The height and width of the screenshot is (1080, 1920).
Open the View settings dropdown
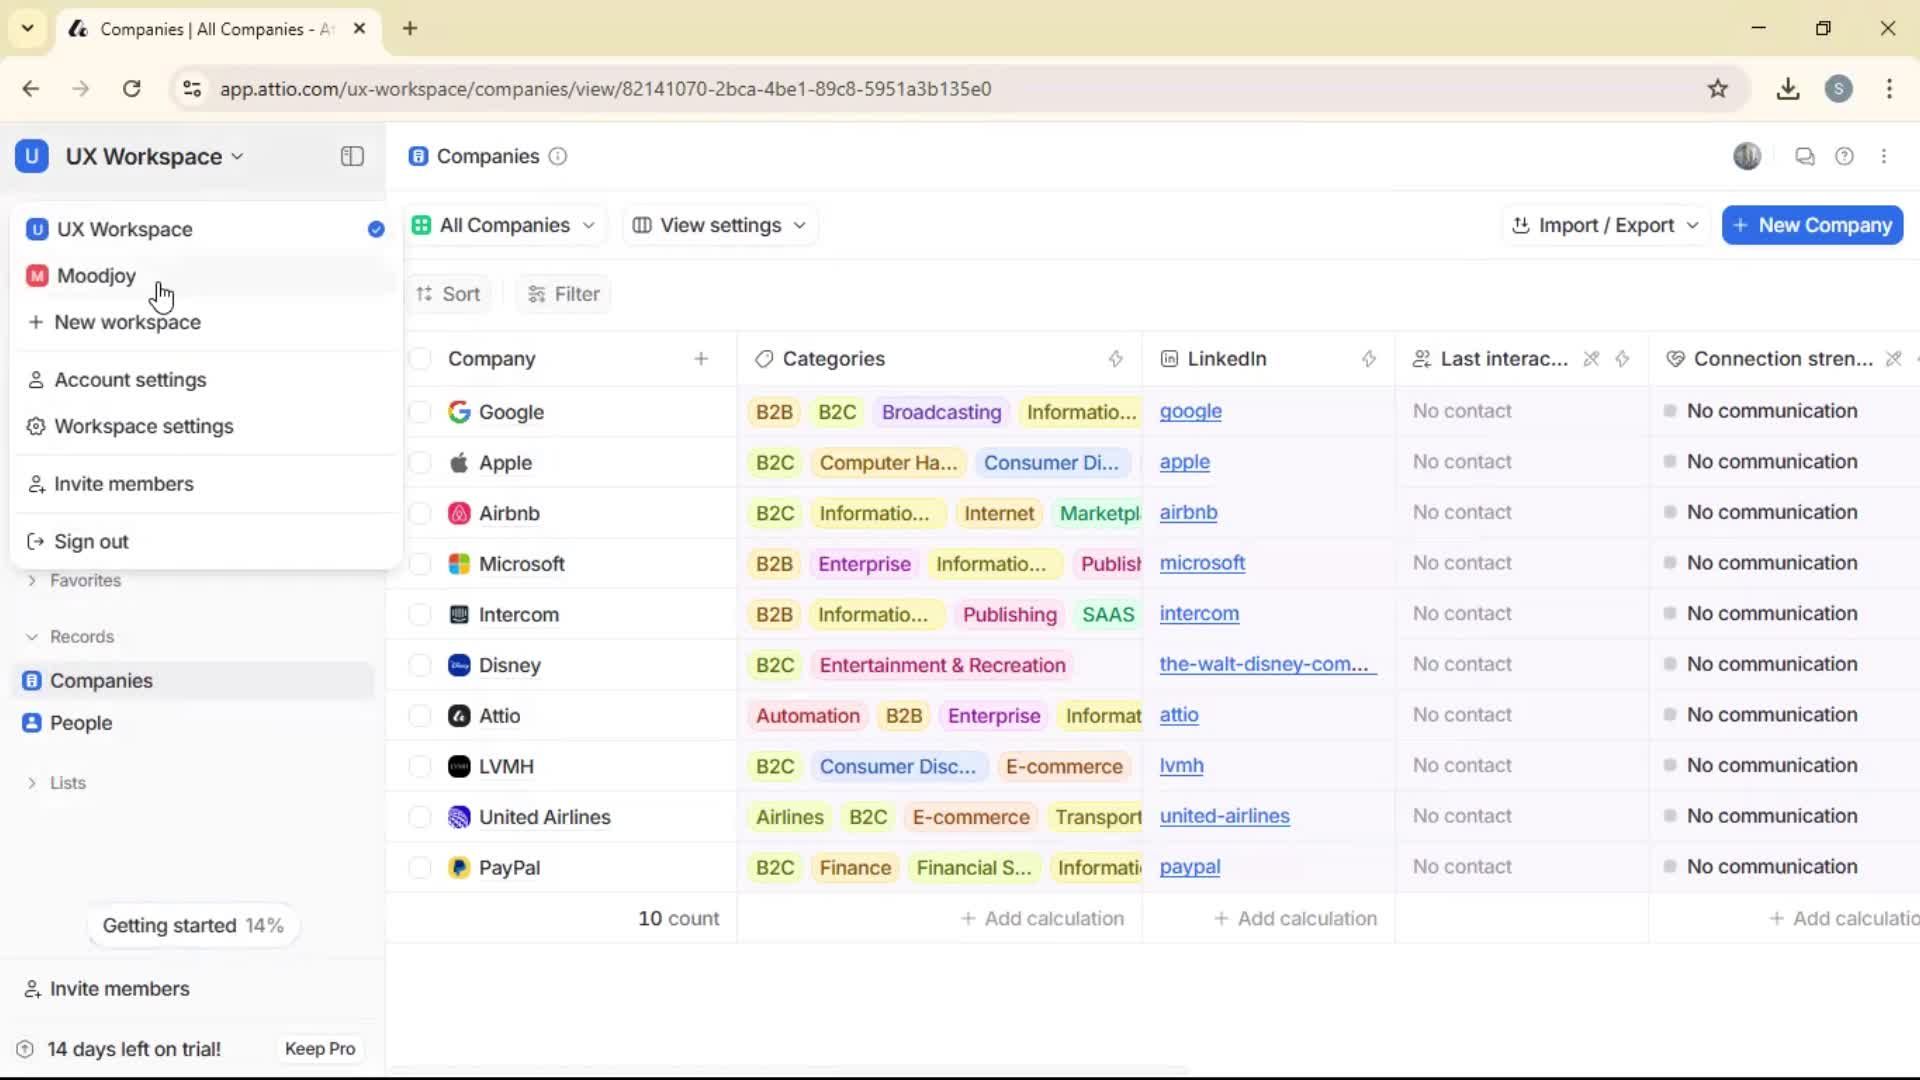click(x=719, y=226)
